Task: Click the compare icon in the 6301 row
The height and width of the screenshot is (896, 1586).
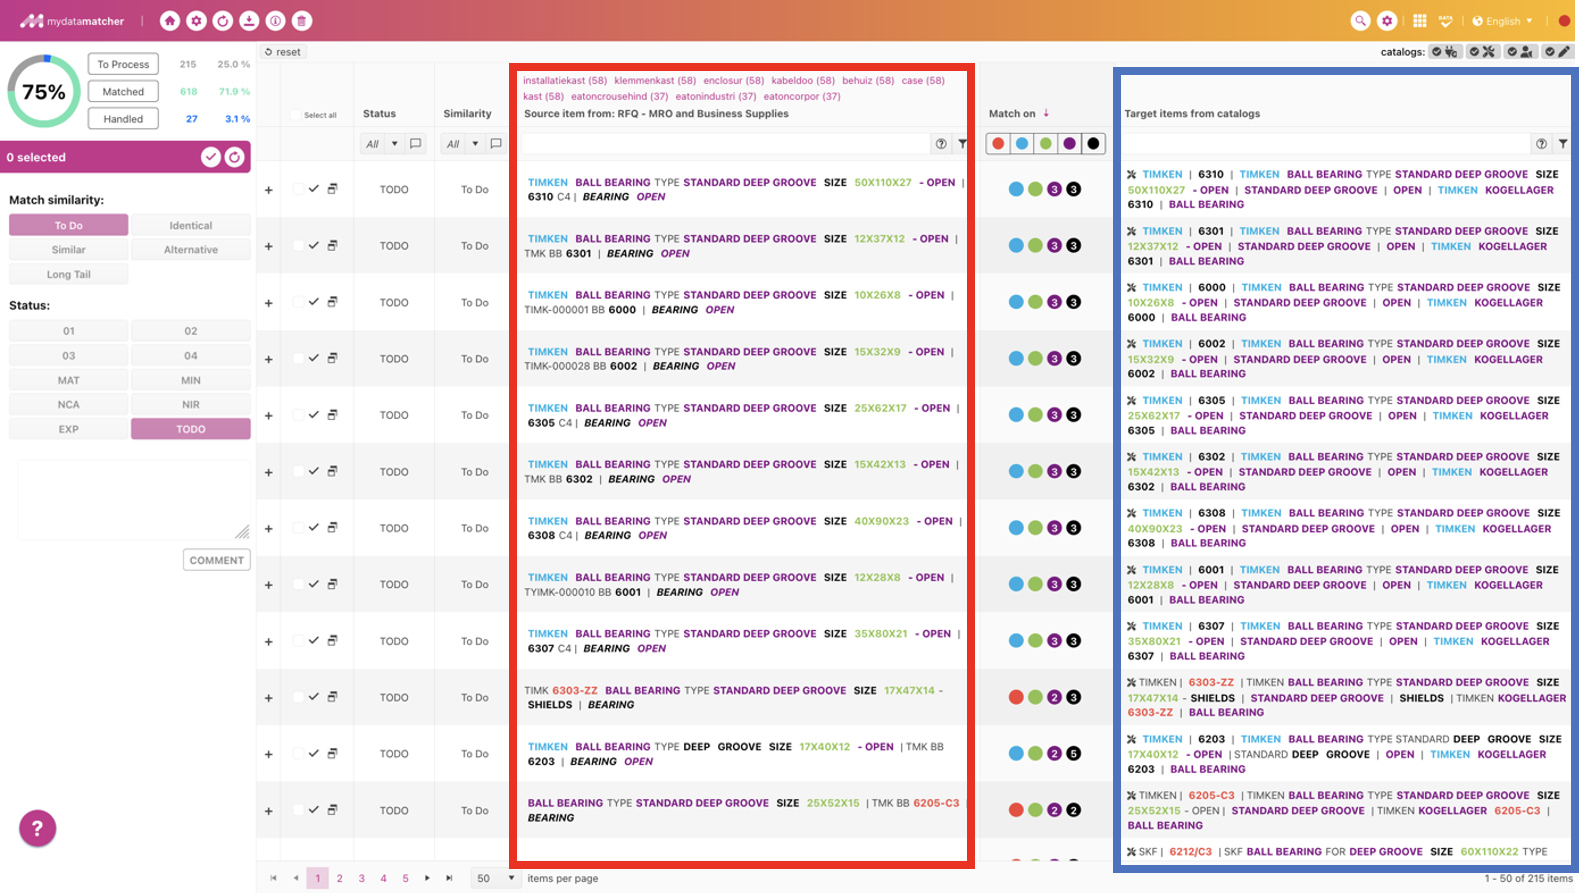Action: tap(332, 245)
